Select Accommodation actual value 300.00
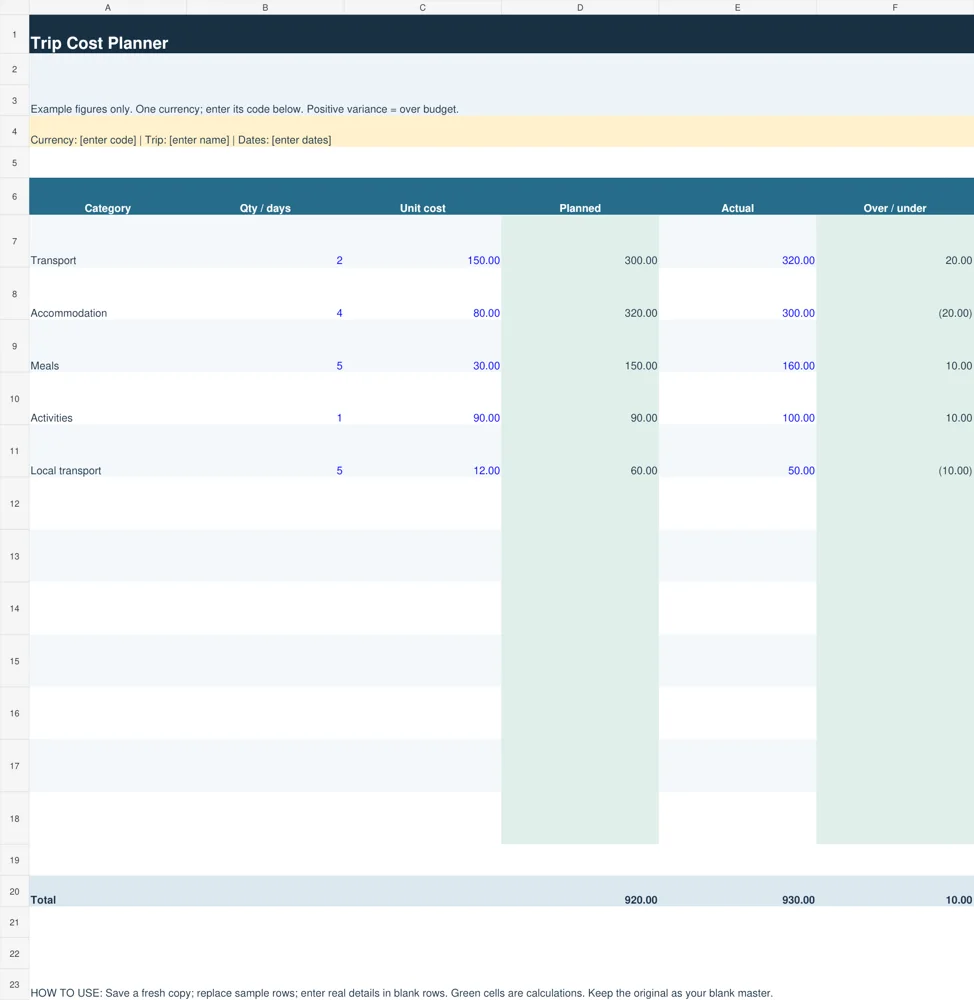974x1000 pixels. (737, 294)
